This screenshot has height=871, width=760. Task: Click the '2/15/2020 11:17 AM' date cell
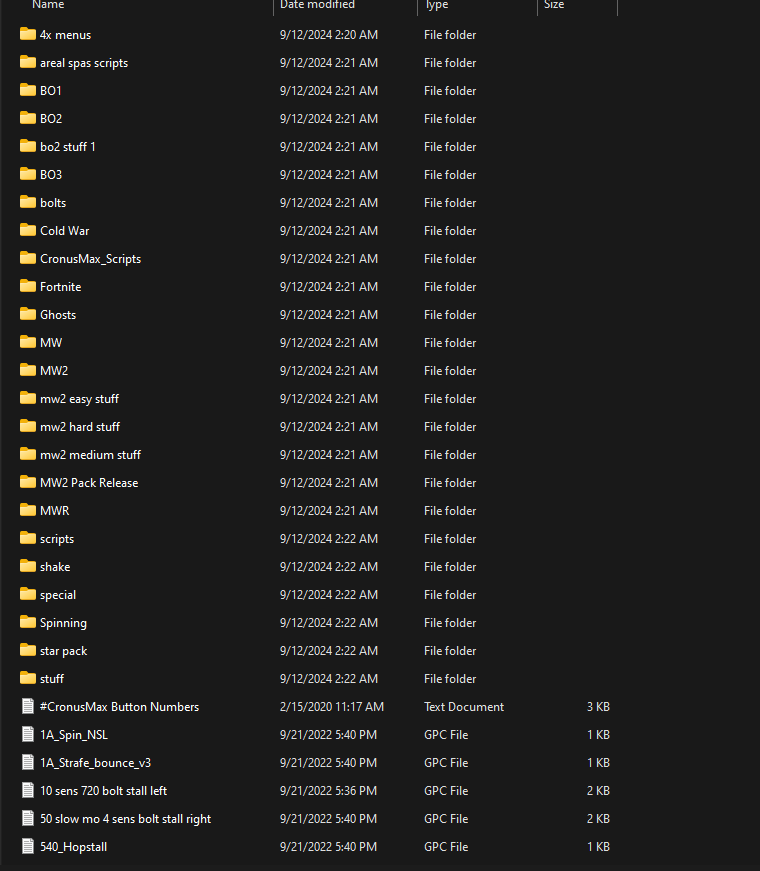coord(332,707)
